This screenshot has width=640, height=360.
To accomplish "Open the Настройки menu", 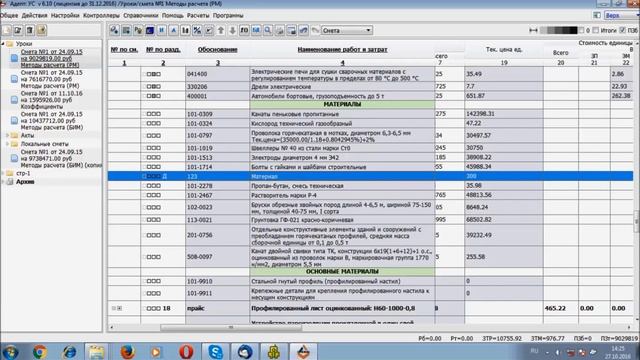I will tap(65, 16).
